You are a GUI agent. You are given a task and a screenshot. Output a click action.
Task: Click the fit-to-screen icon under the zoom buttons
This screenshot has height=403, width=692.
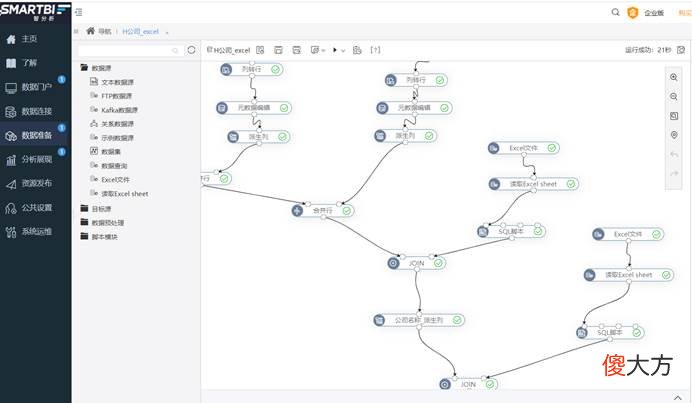click(x=673, y=116)
